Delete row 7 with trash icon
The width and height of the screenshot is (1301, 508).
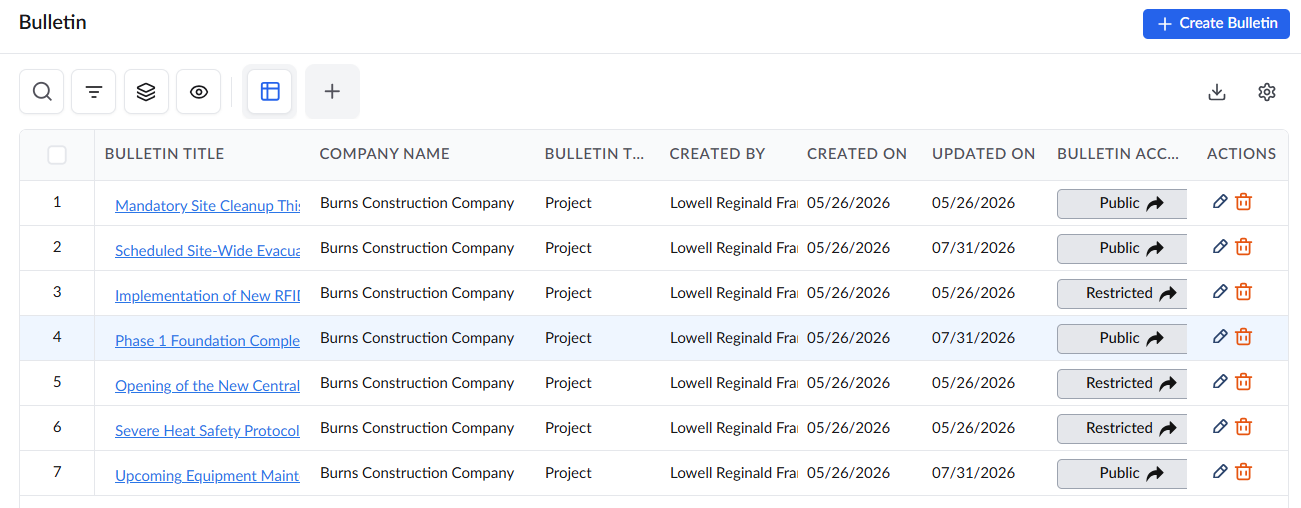[1243, 472]
